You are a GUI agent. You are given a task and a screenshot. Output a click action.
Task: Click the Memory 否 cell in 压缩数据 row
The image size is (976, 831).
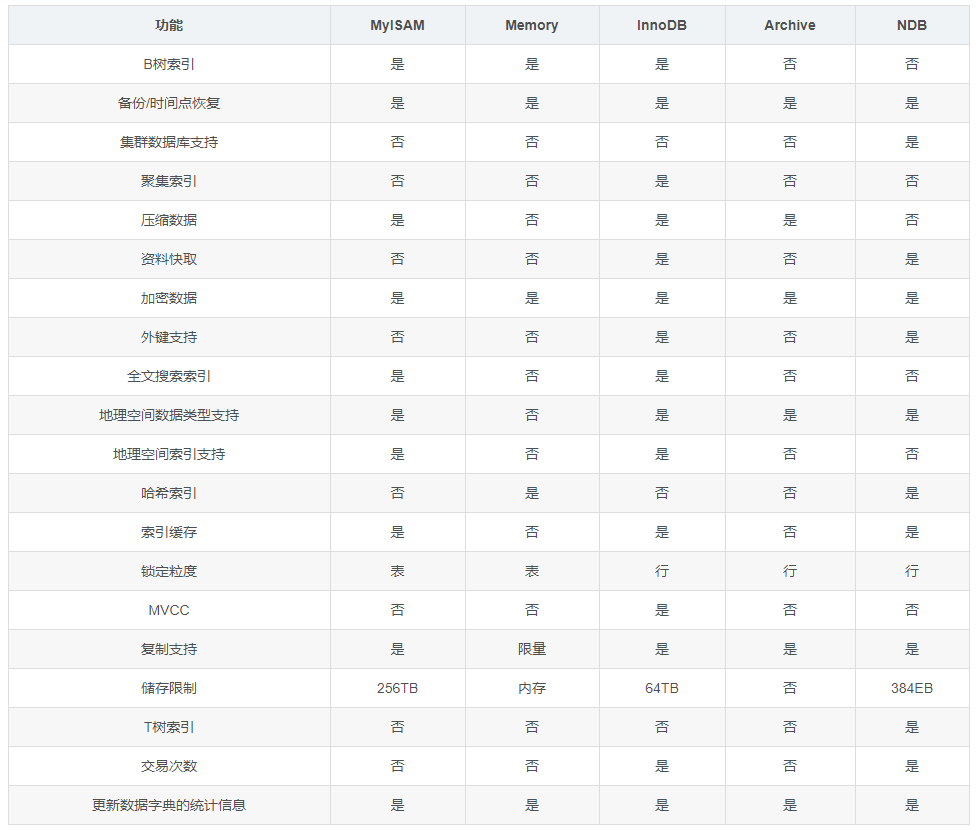click(532, 220)
